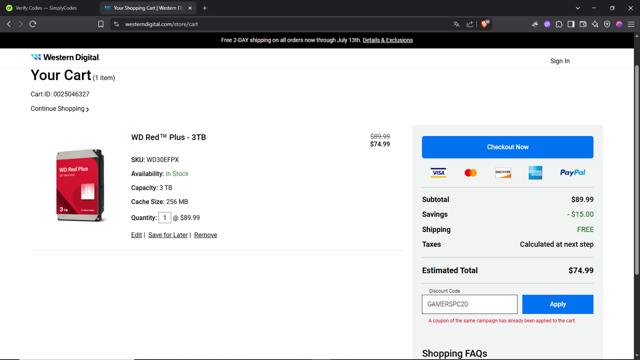Click the Western Digital logo
This screenshot has height=360, width=640.
pos(65,57)
